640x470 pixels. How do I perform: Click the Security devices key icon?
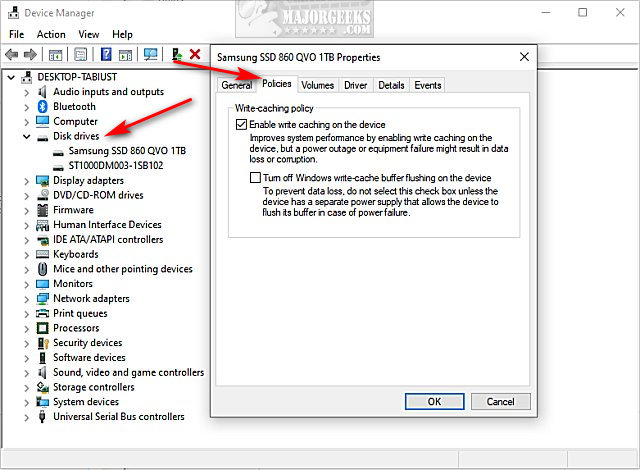point(43,343)
